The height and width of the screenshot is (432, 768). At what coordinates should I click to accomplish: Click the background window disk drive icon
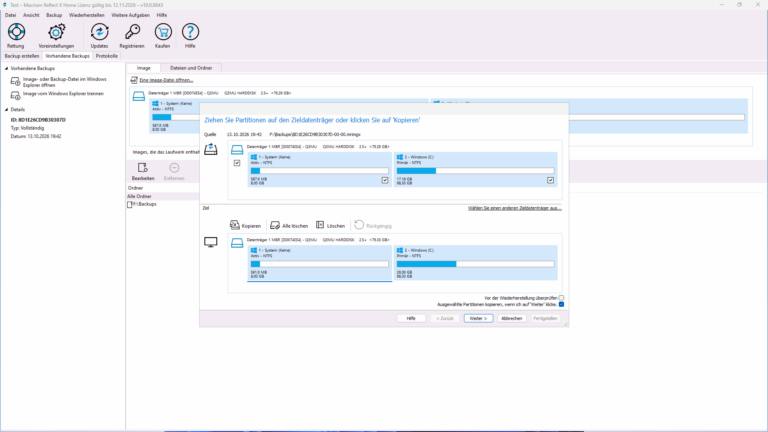pyautogui.click(x=139, y=96)
